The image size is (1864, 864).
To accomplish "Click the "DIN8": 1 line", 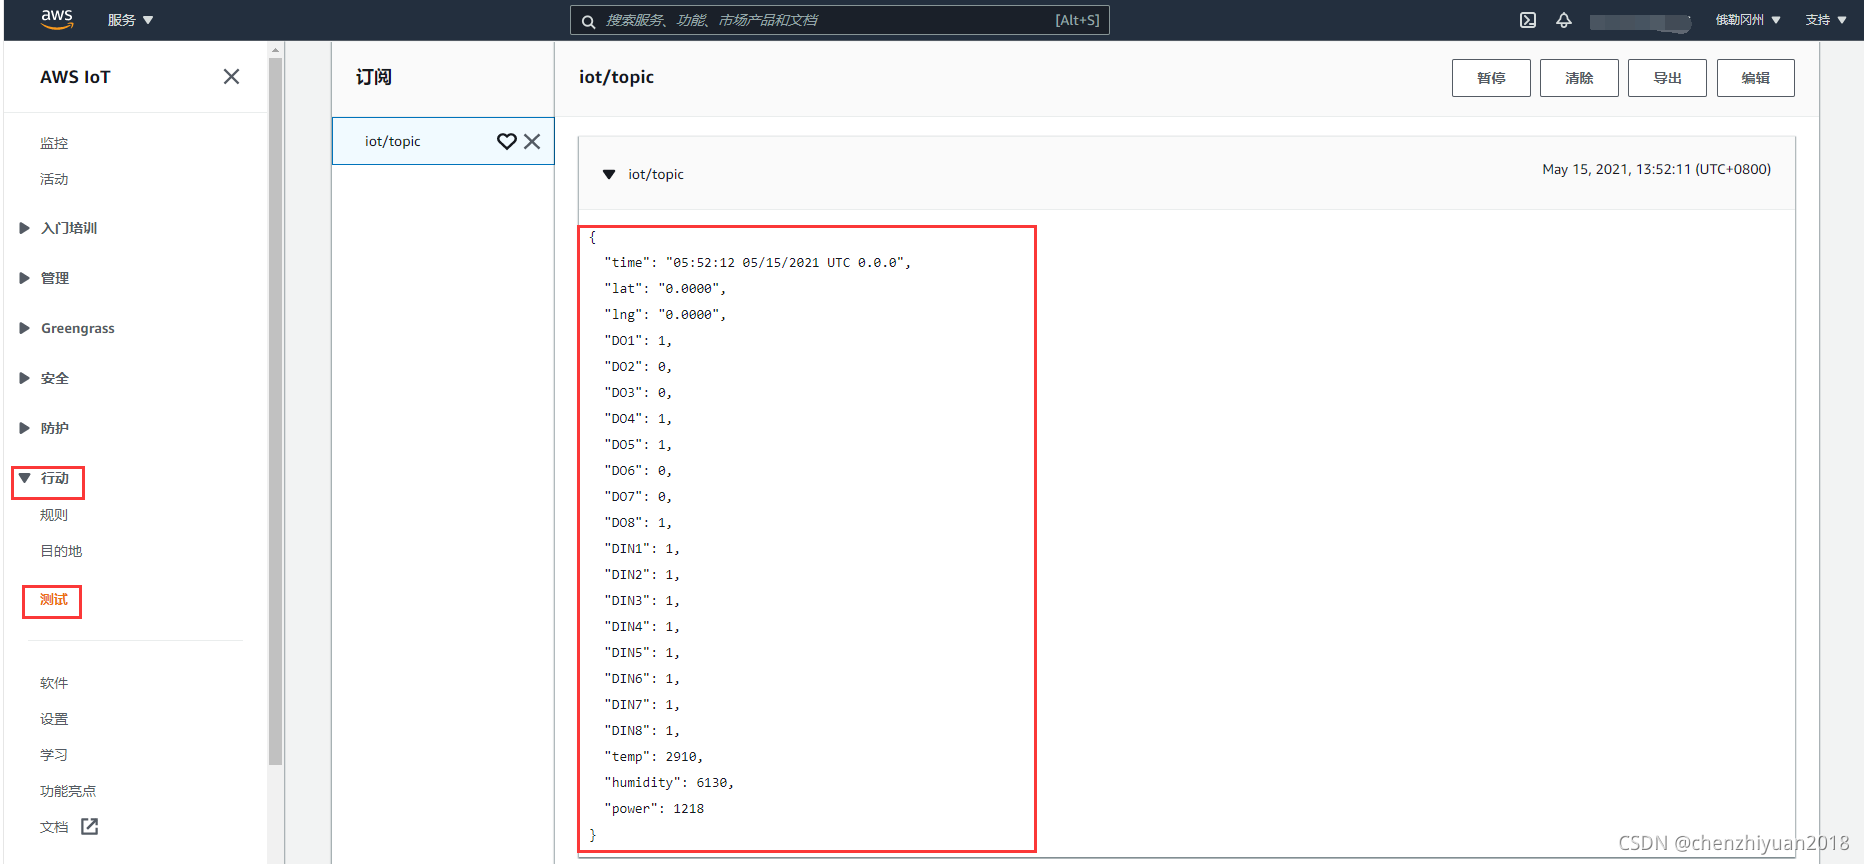I will [x=642, y=730].
